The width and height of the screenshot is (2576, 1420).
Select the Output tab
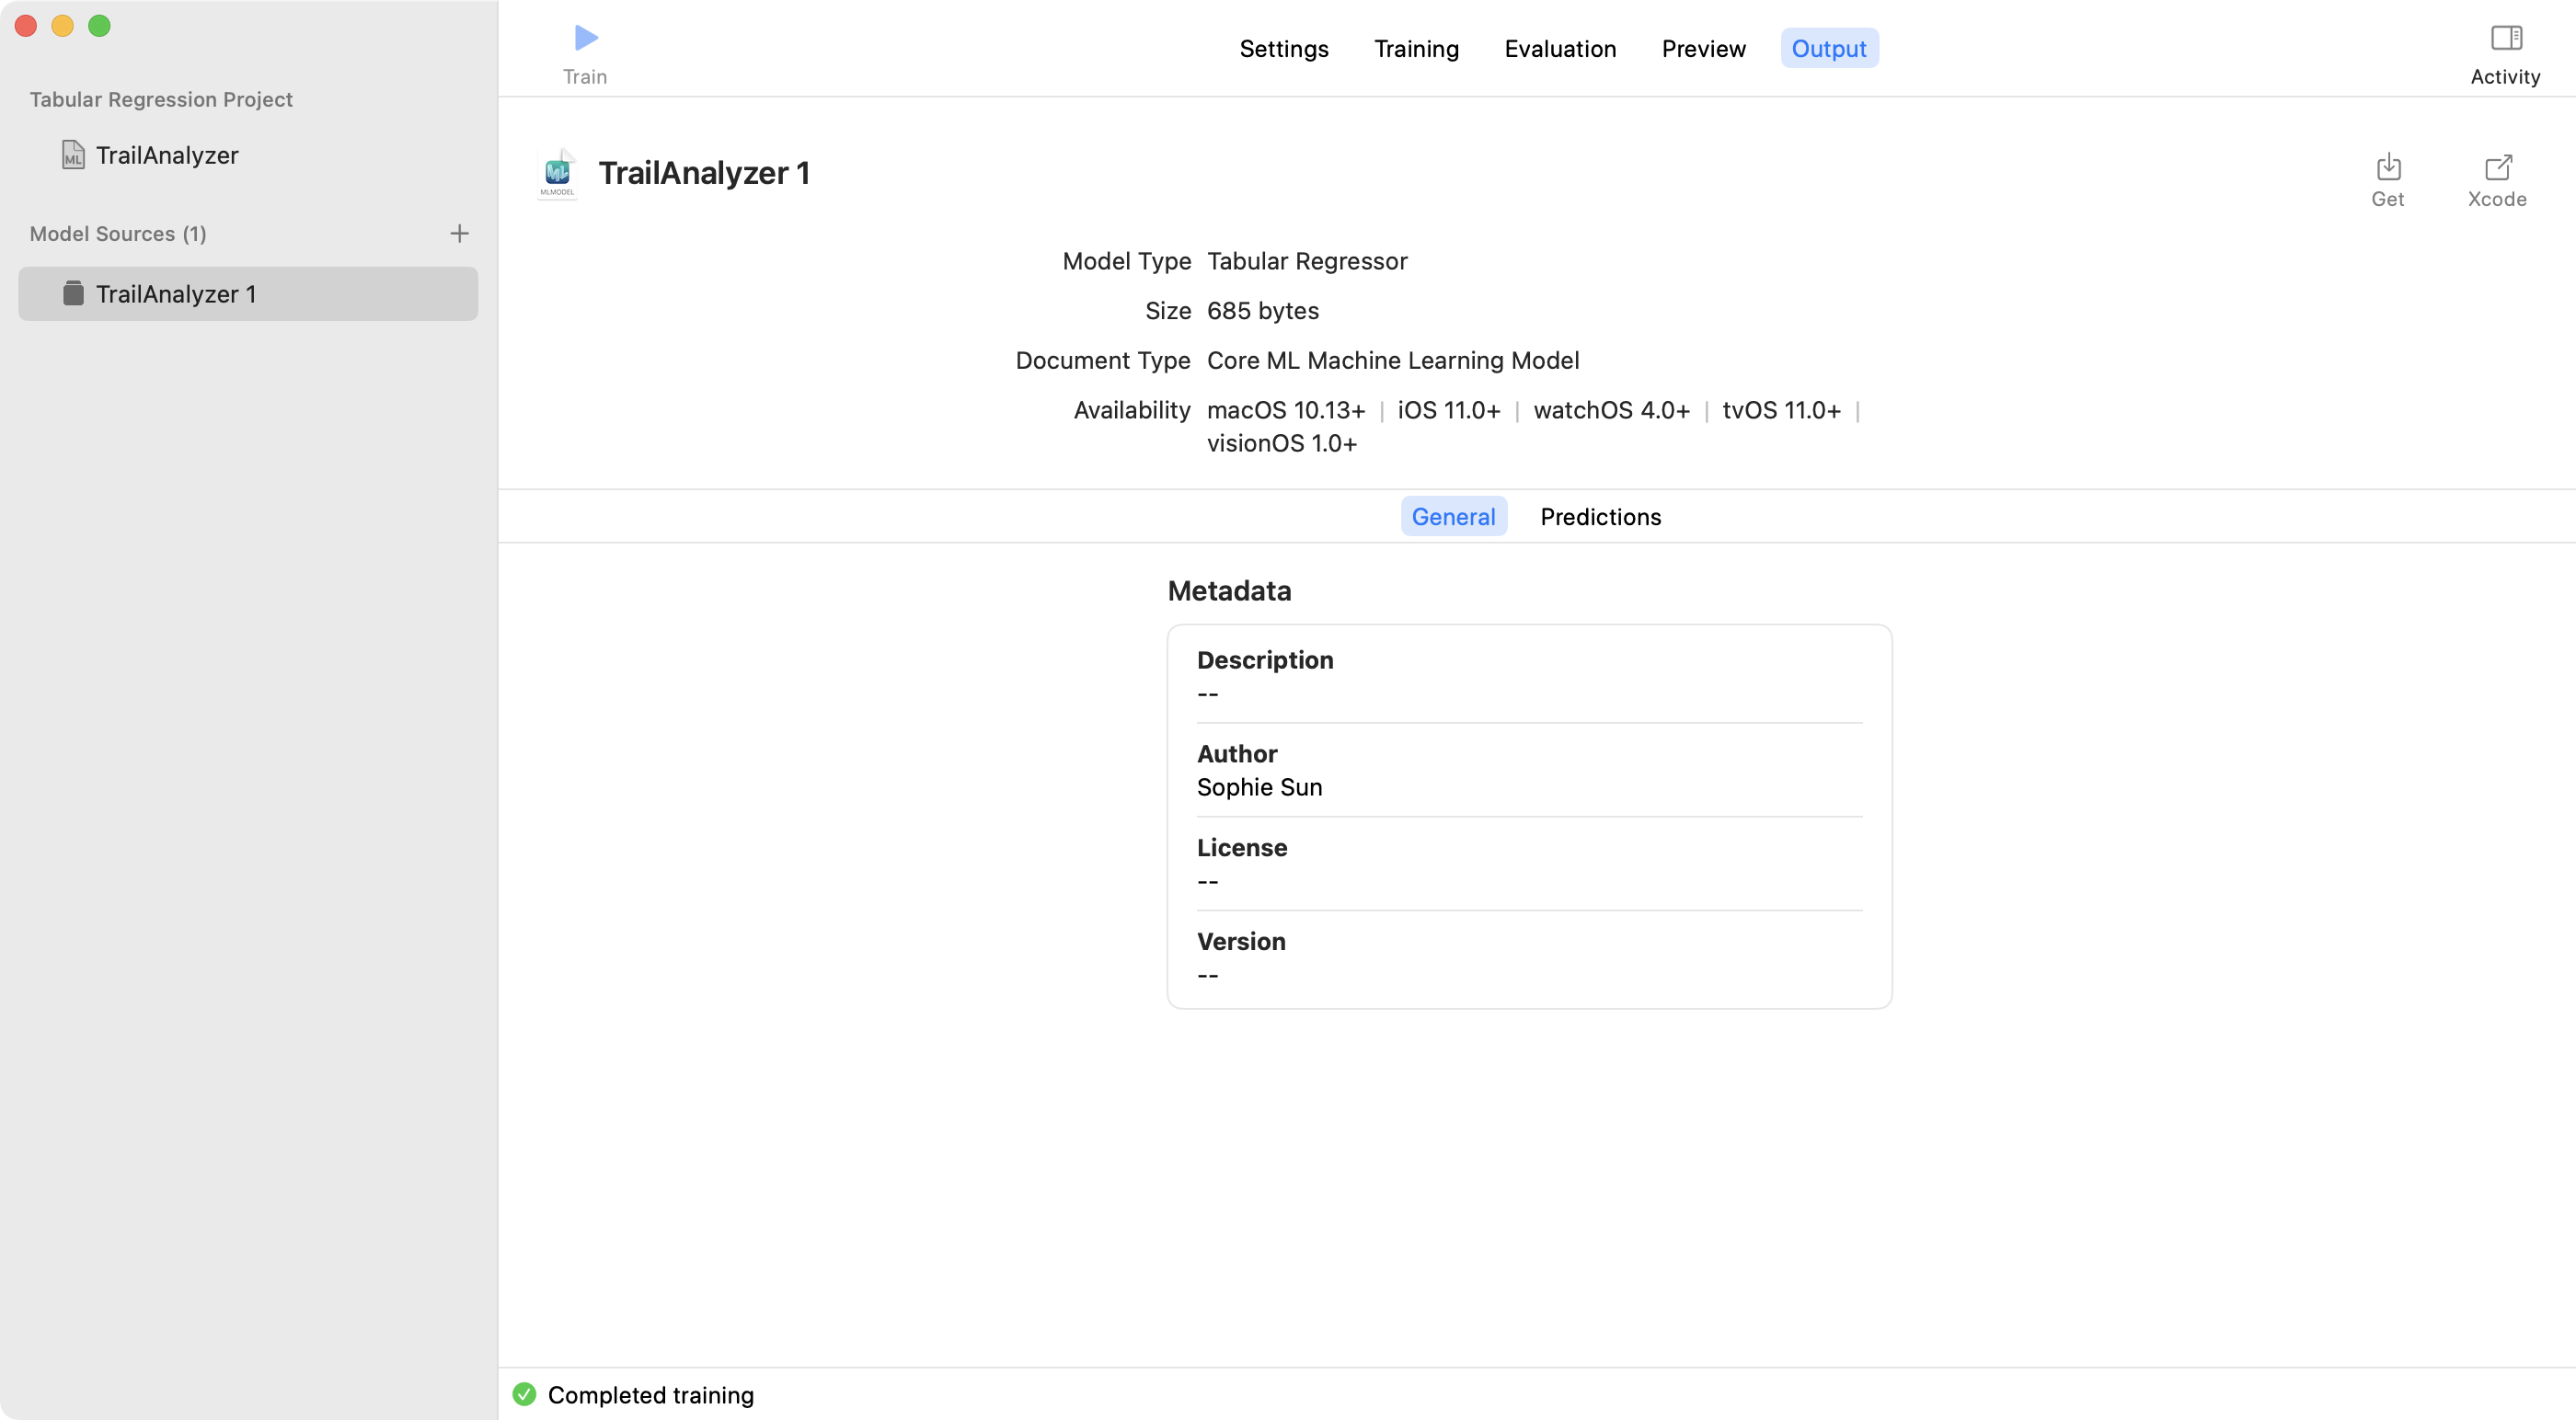pyautogui.click(x=1828, y=48)
